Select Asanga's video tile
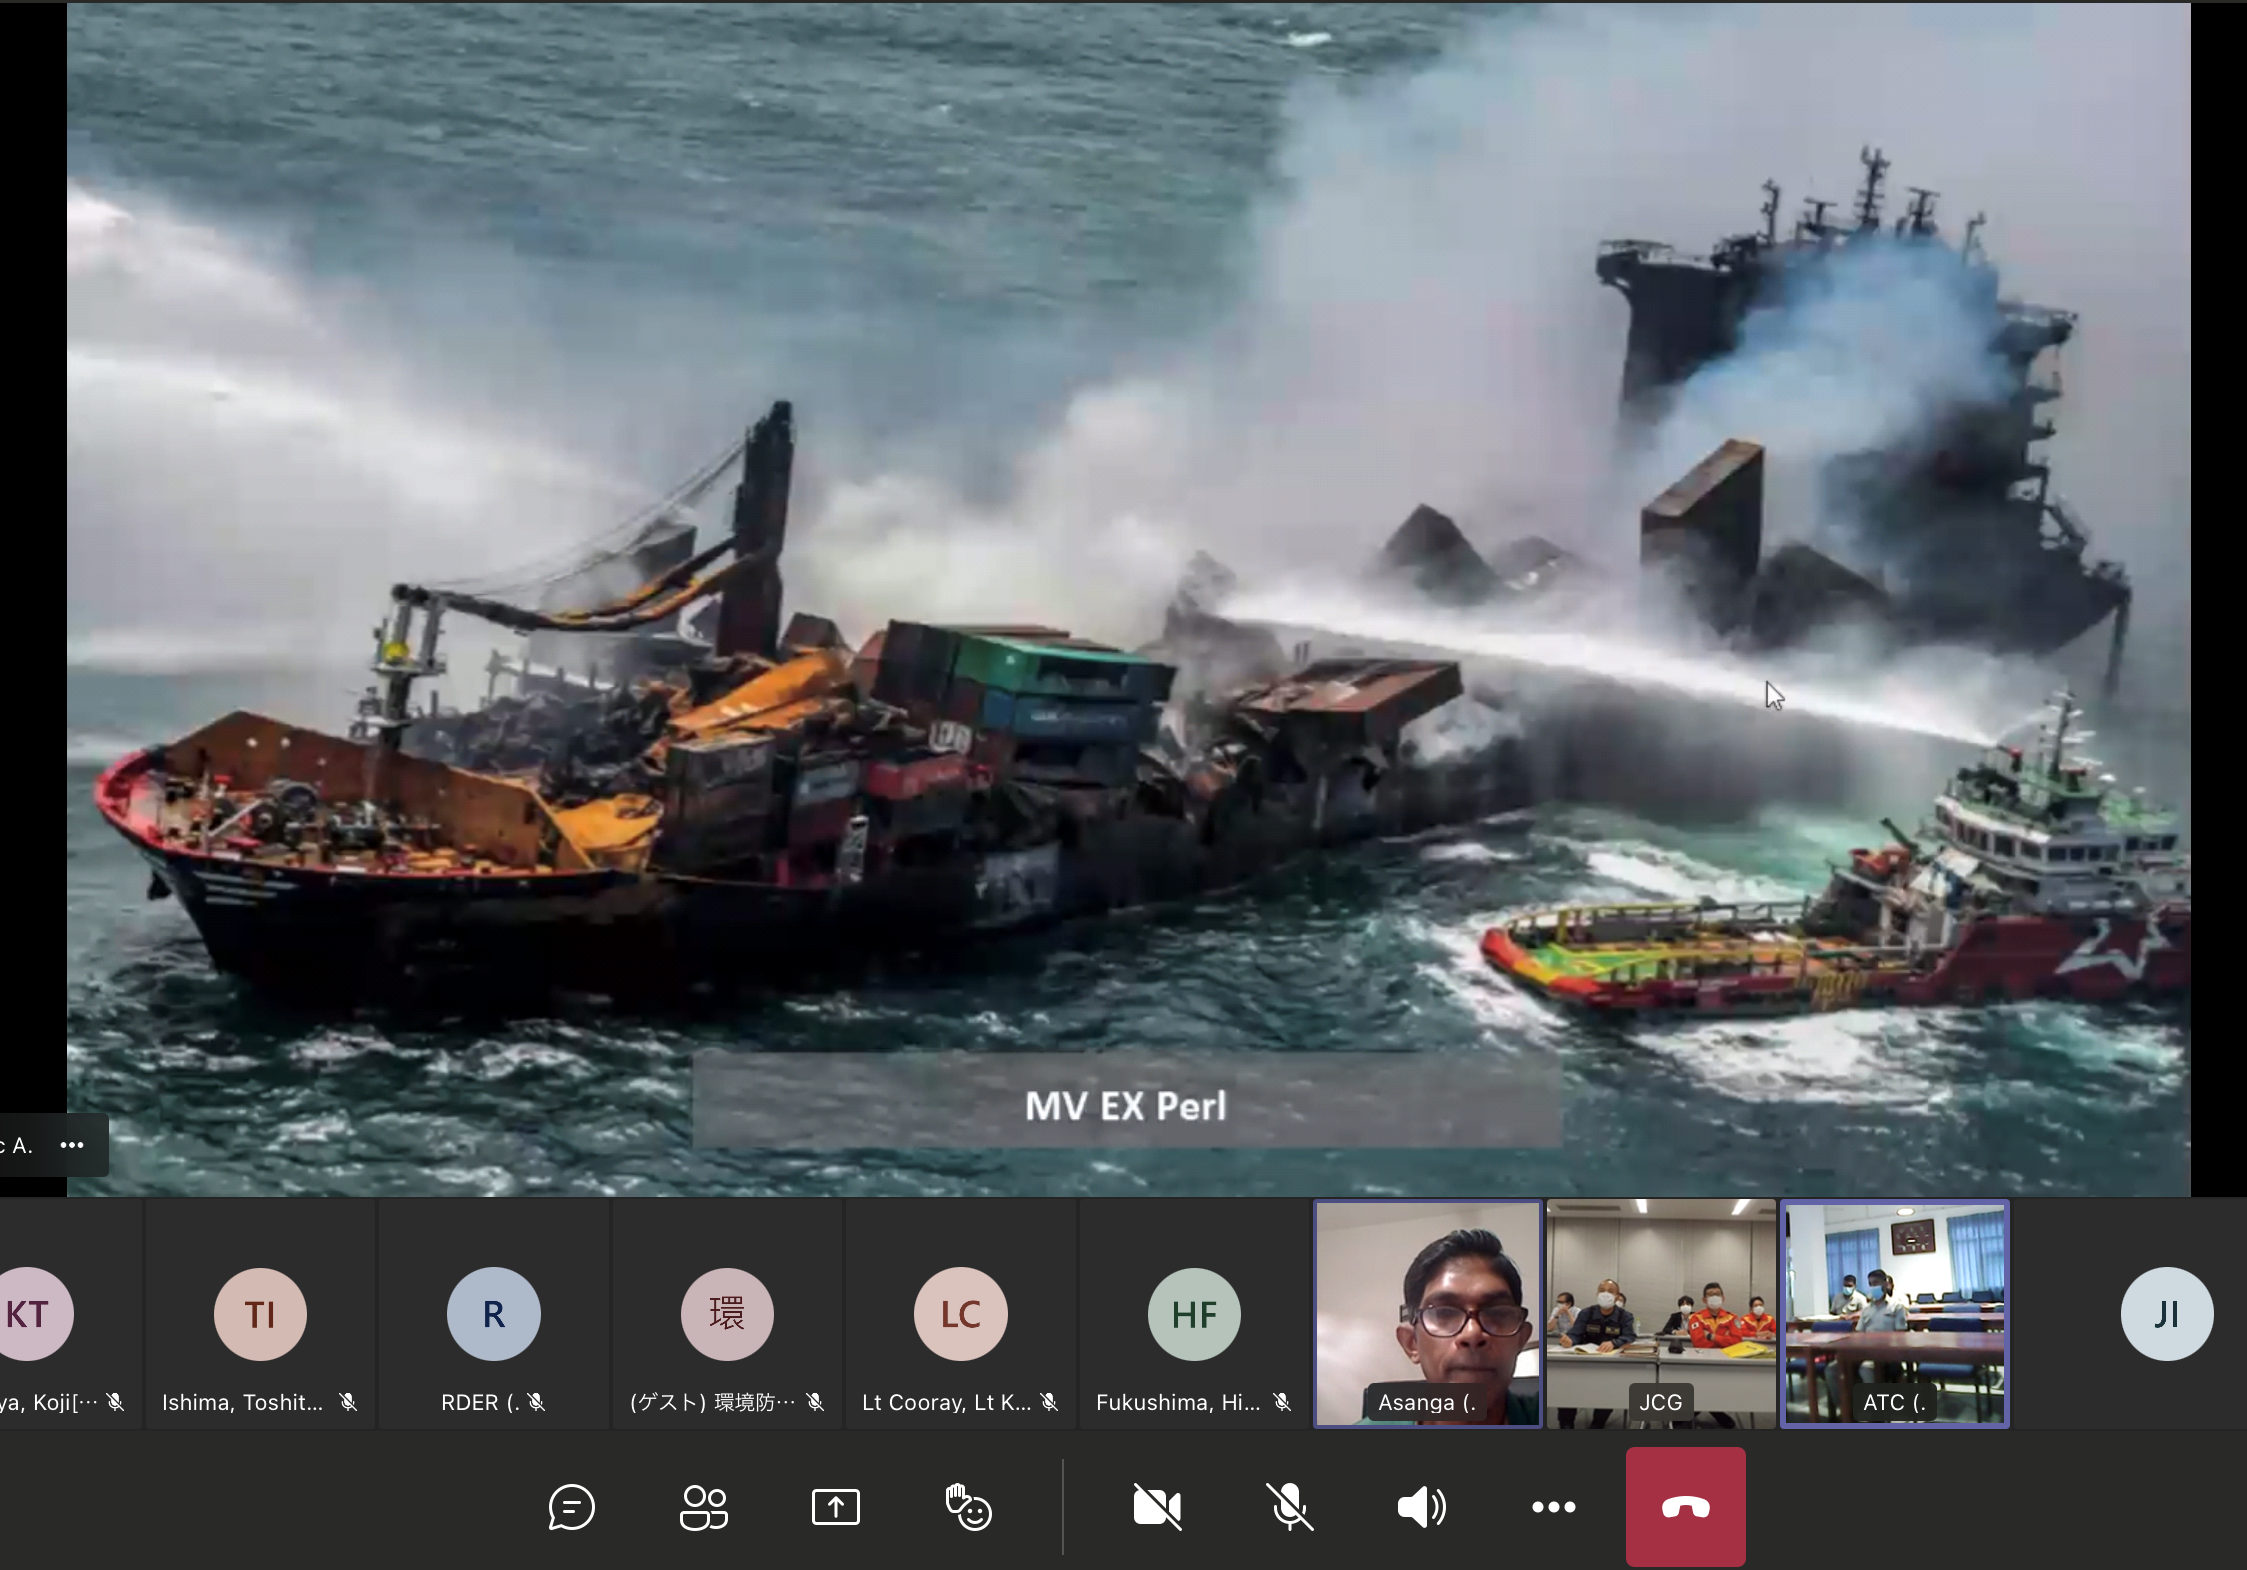Viewport: 2247px width, 1570px height. [1427, 1313]
